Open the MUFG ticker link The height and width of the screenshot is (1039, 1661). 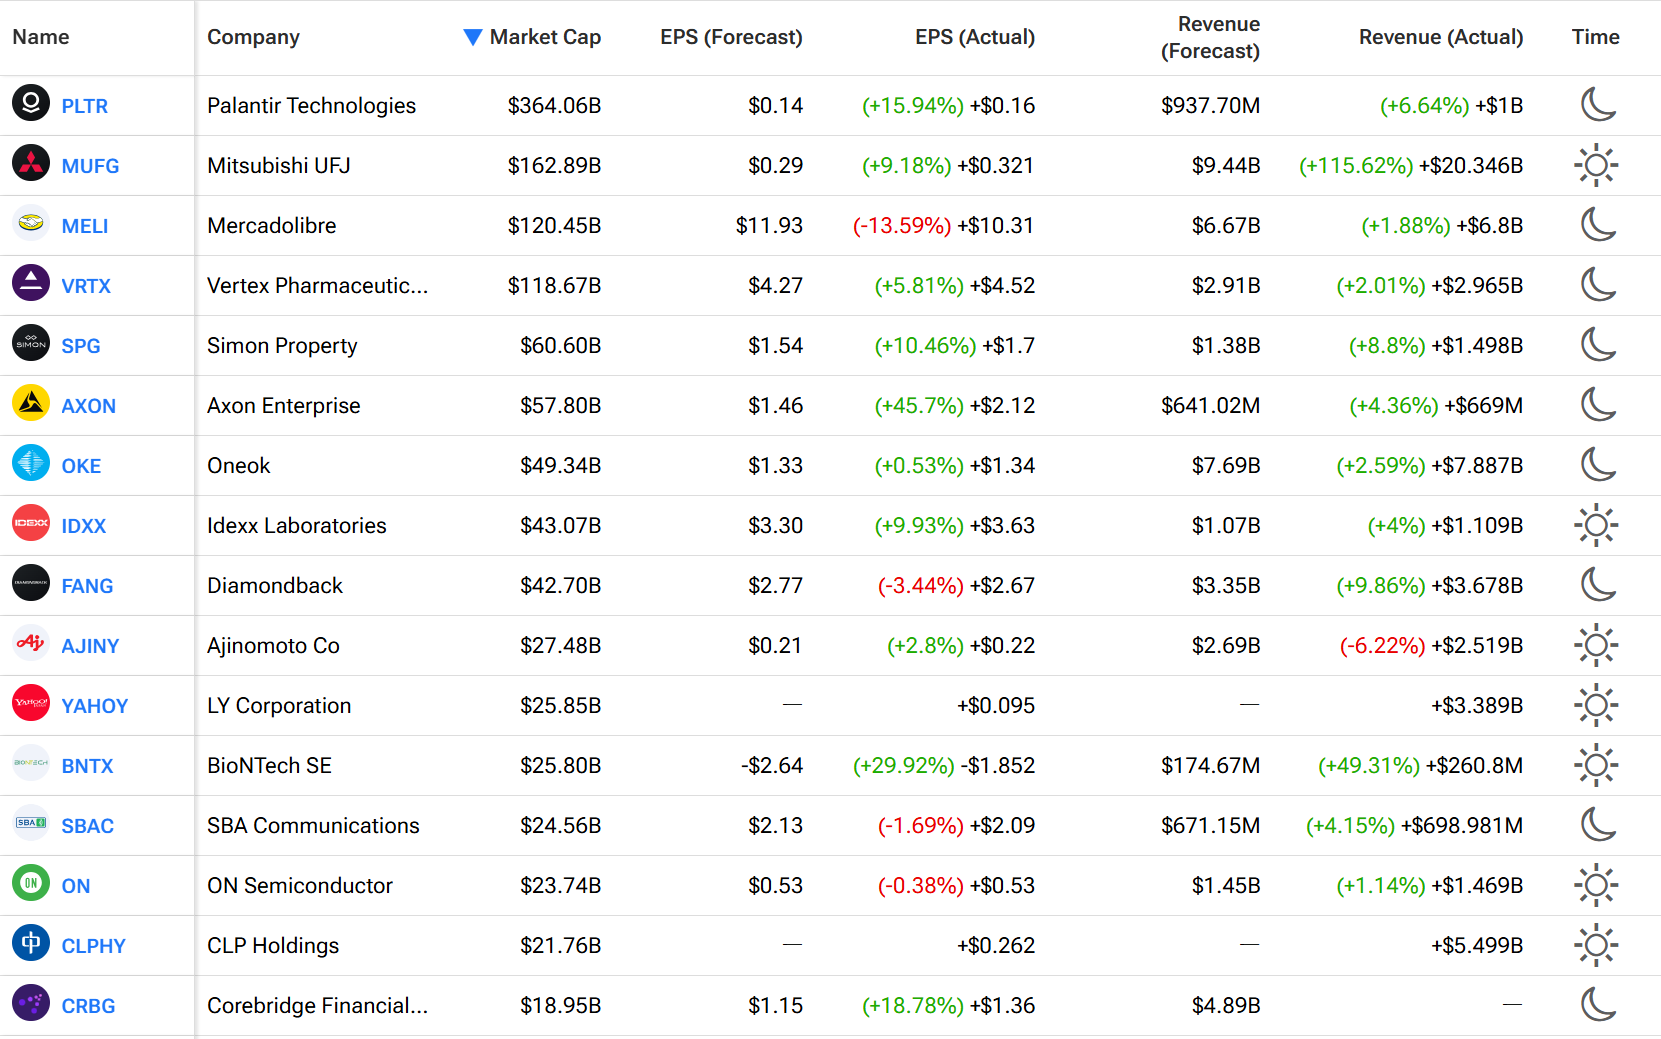[x=90, y=166]
